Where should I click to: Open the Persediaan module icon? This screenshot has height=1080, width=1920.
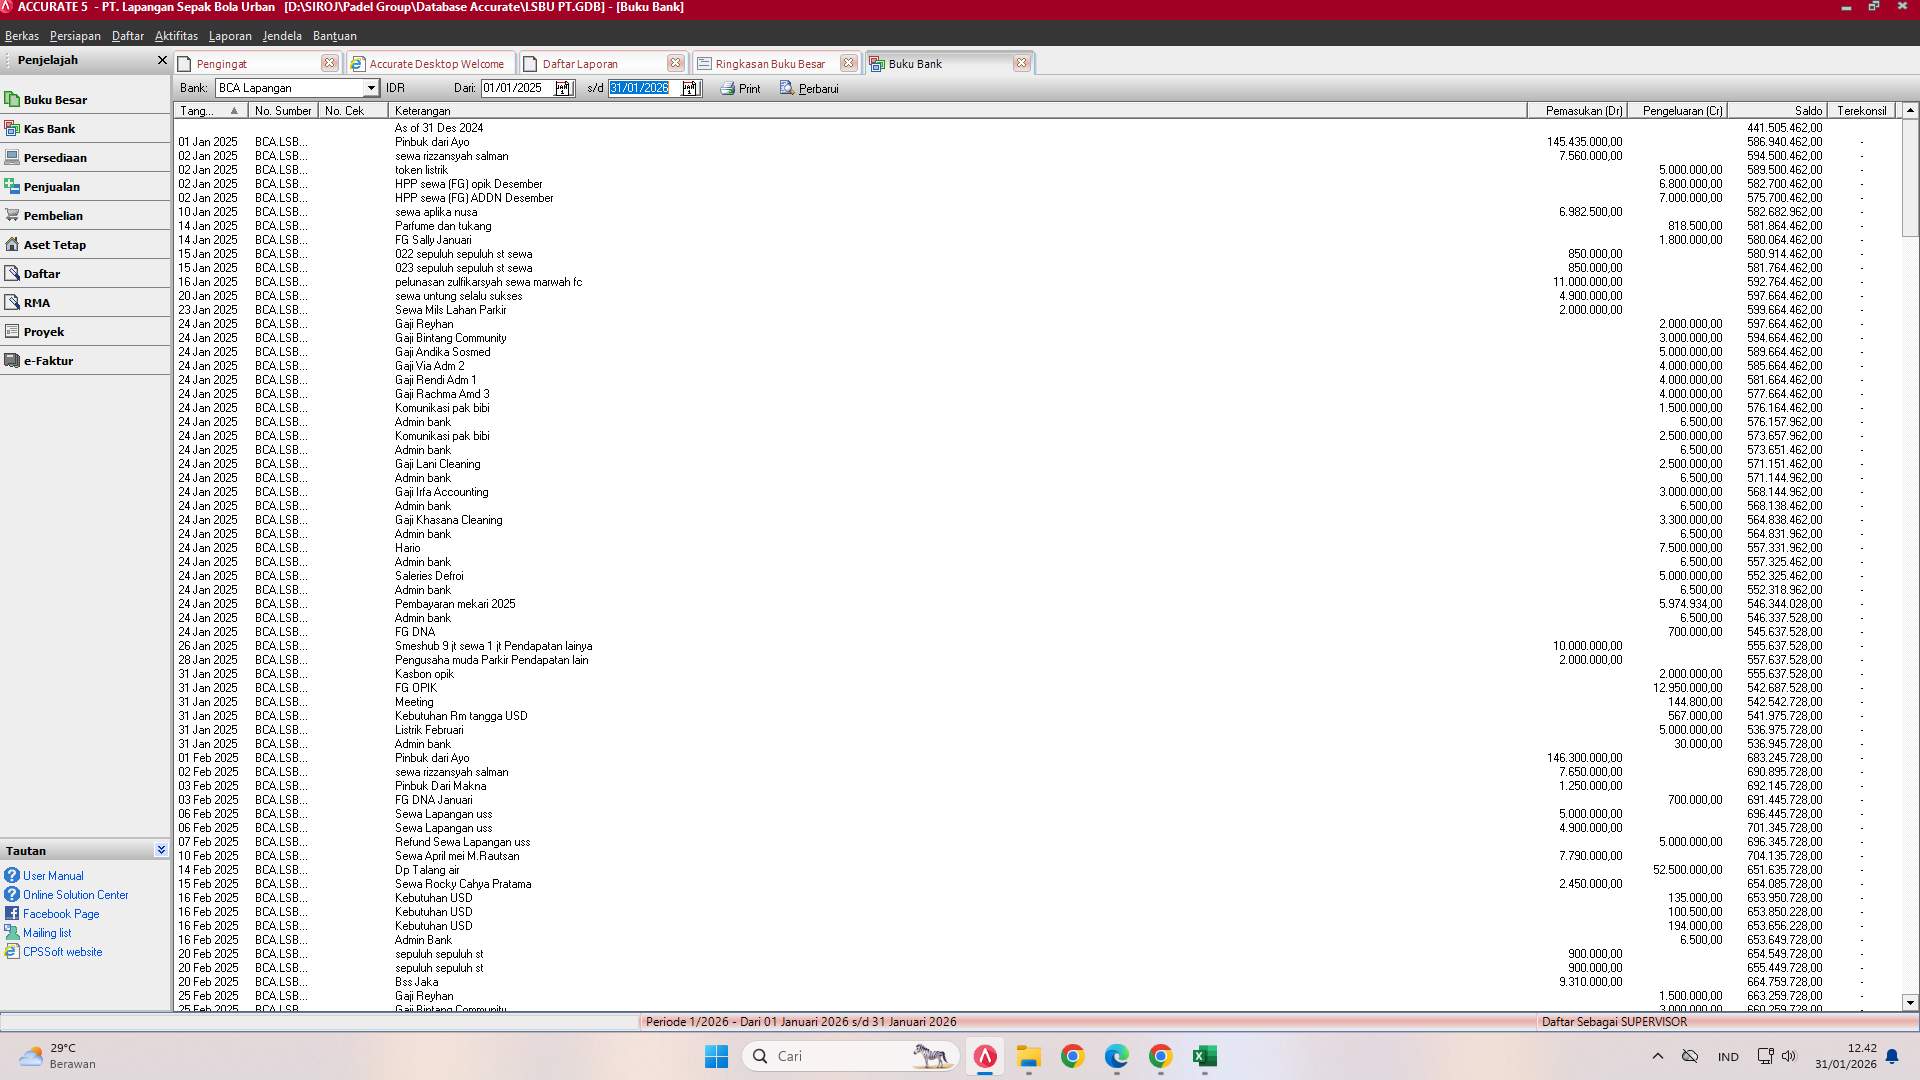(12, 157)
